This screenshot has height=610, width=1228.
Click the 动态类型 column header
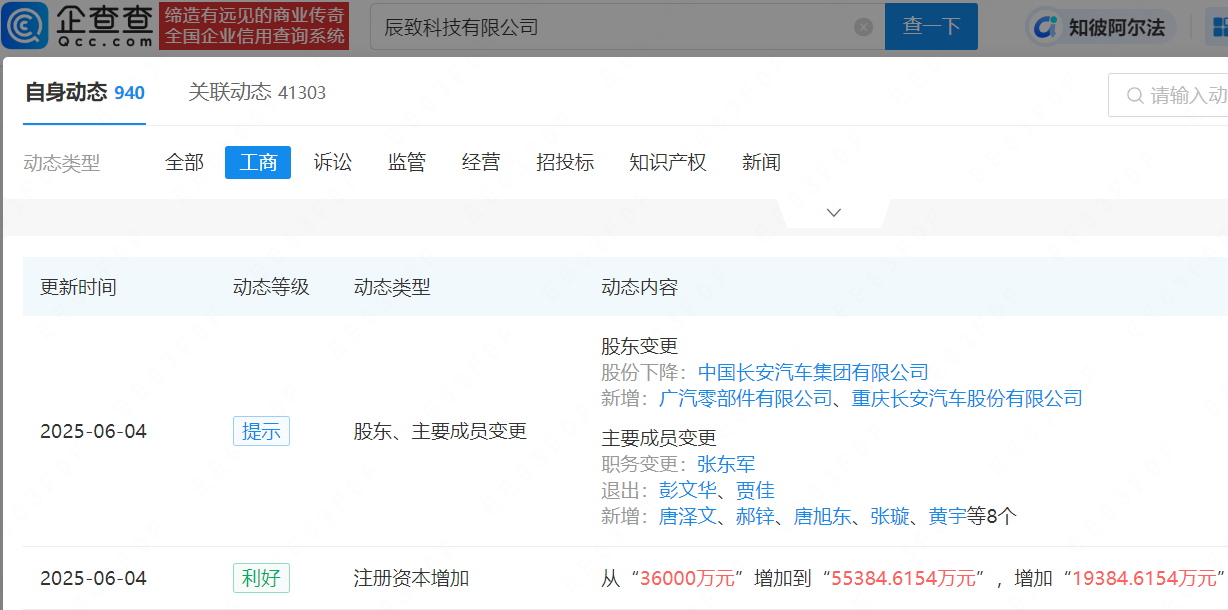392,288
